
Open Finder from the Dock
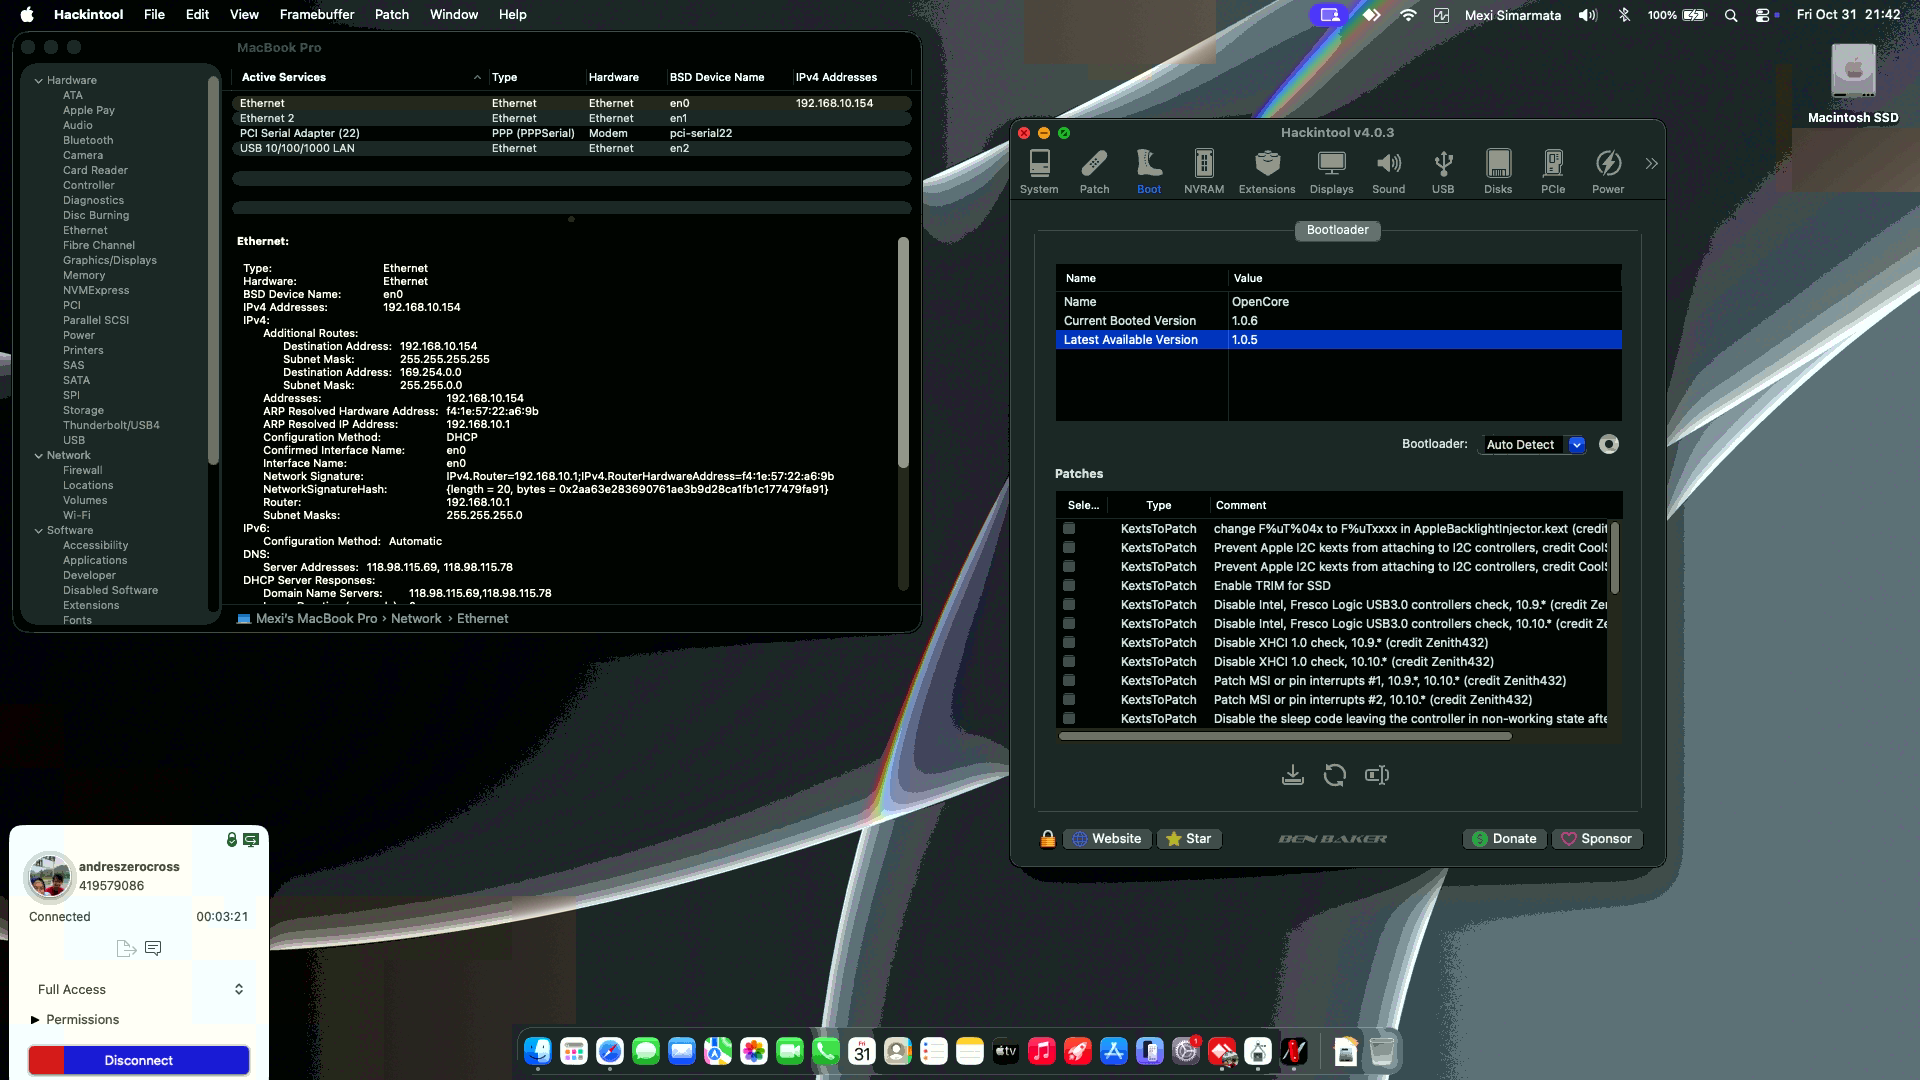(x=538, y=1051)
